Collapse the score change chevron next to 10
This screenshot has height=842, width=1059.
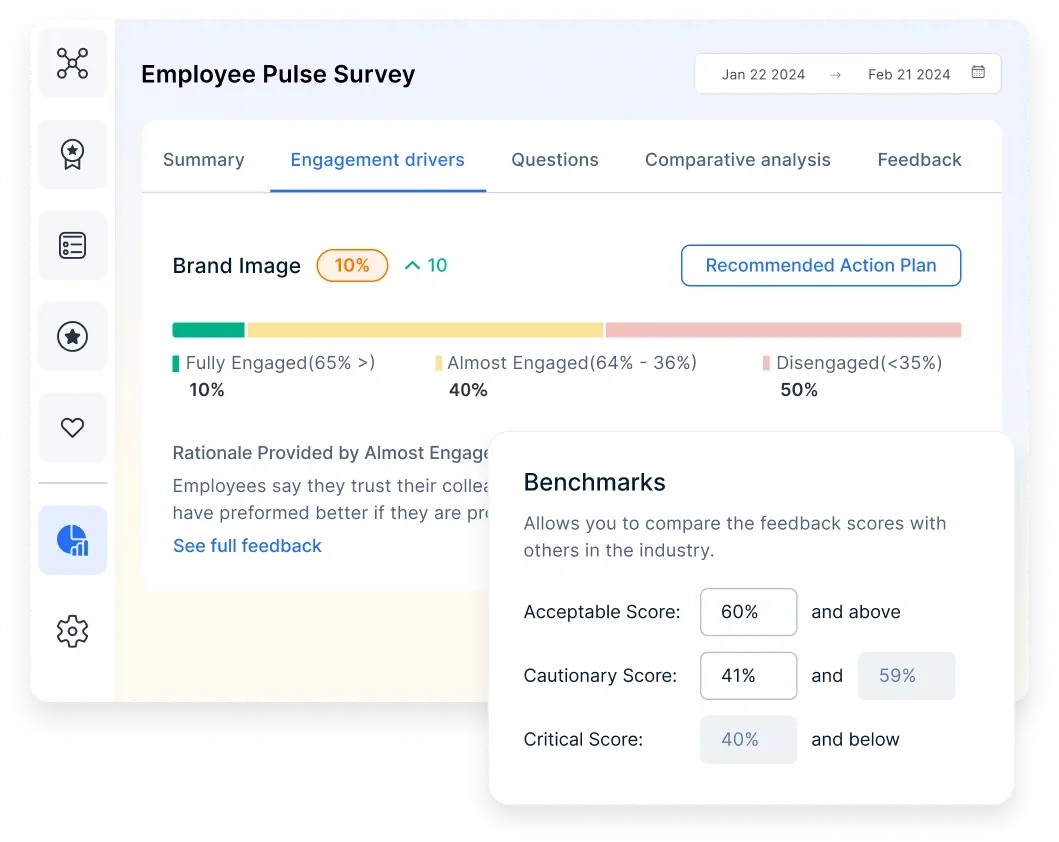(411, 265)
